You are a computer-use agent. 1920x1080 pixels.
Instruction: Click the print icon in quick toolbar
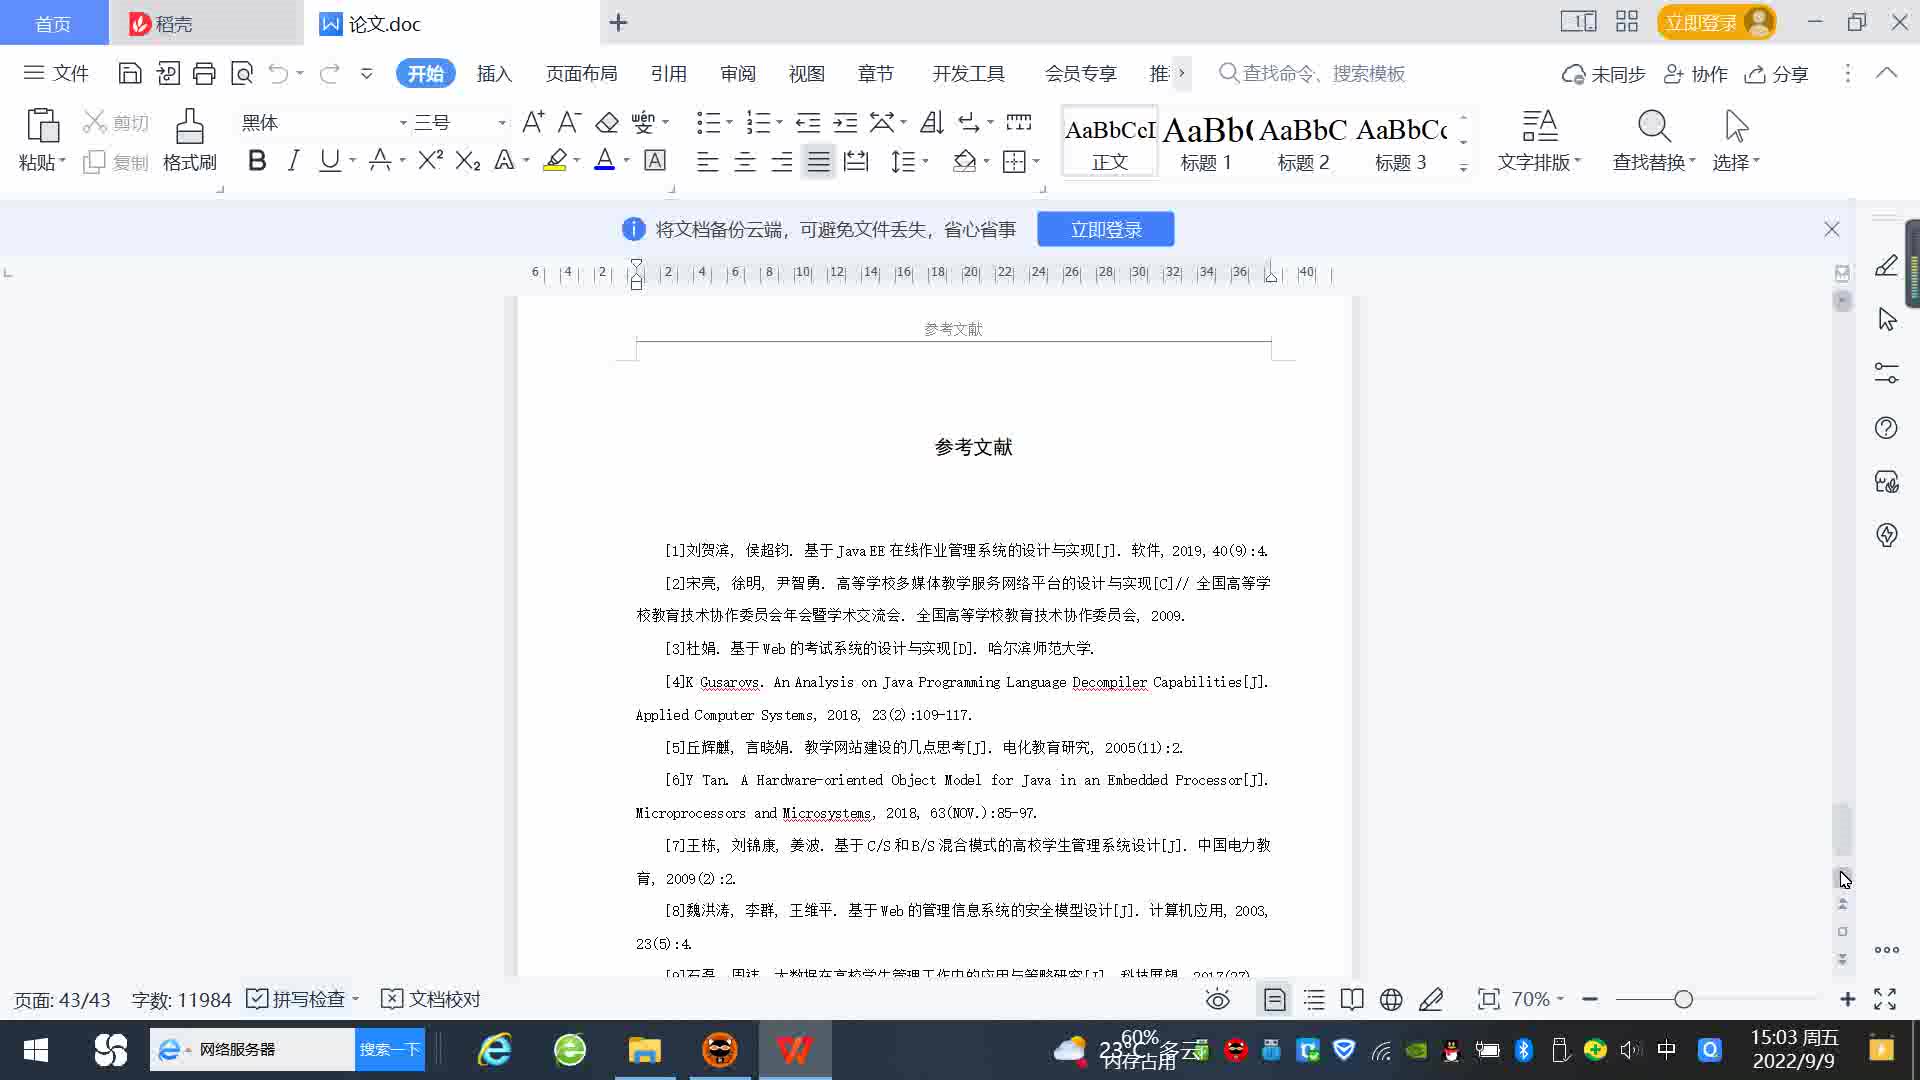204,73
